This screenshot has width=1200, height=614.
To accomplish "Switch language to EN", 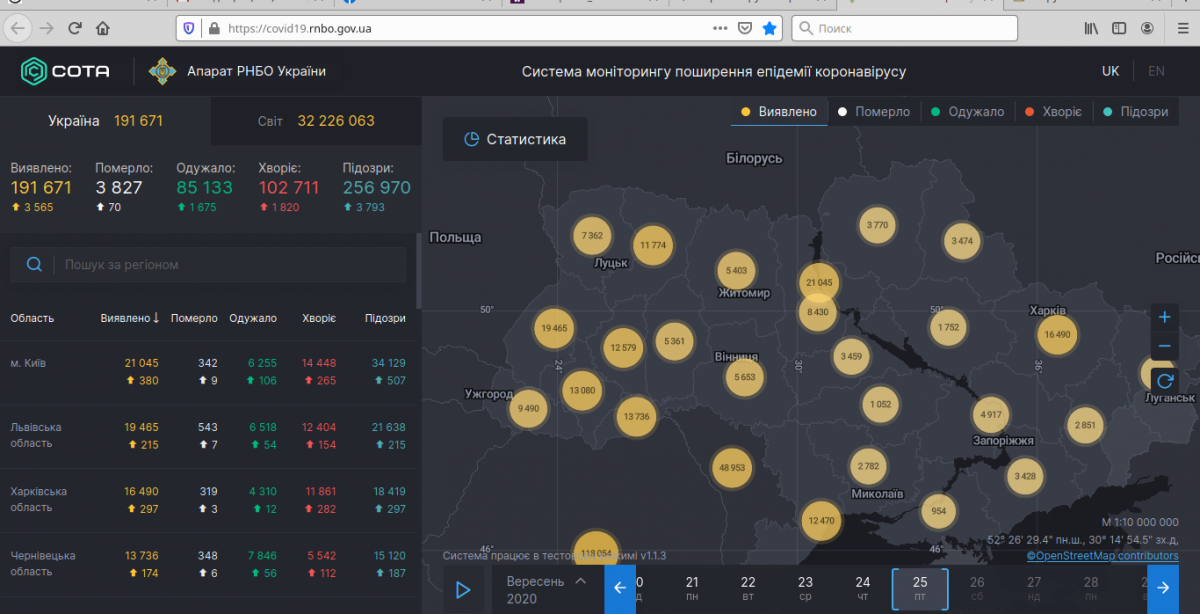I will pyautogui.click(x=1156, y=71).
